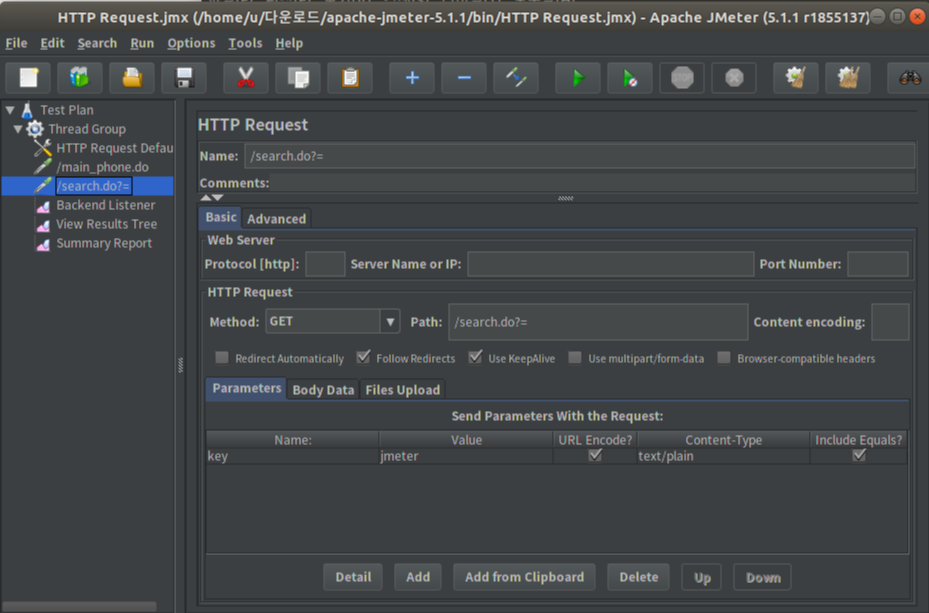This screenshot has height=613, width=929.
Task: Open the Edit menu
Action: 52,43
